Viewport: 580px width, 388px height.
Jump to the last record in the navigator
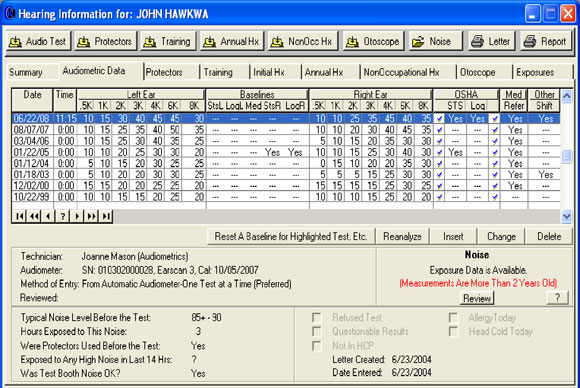[x=106, y=216]
